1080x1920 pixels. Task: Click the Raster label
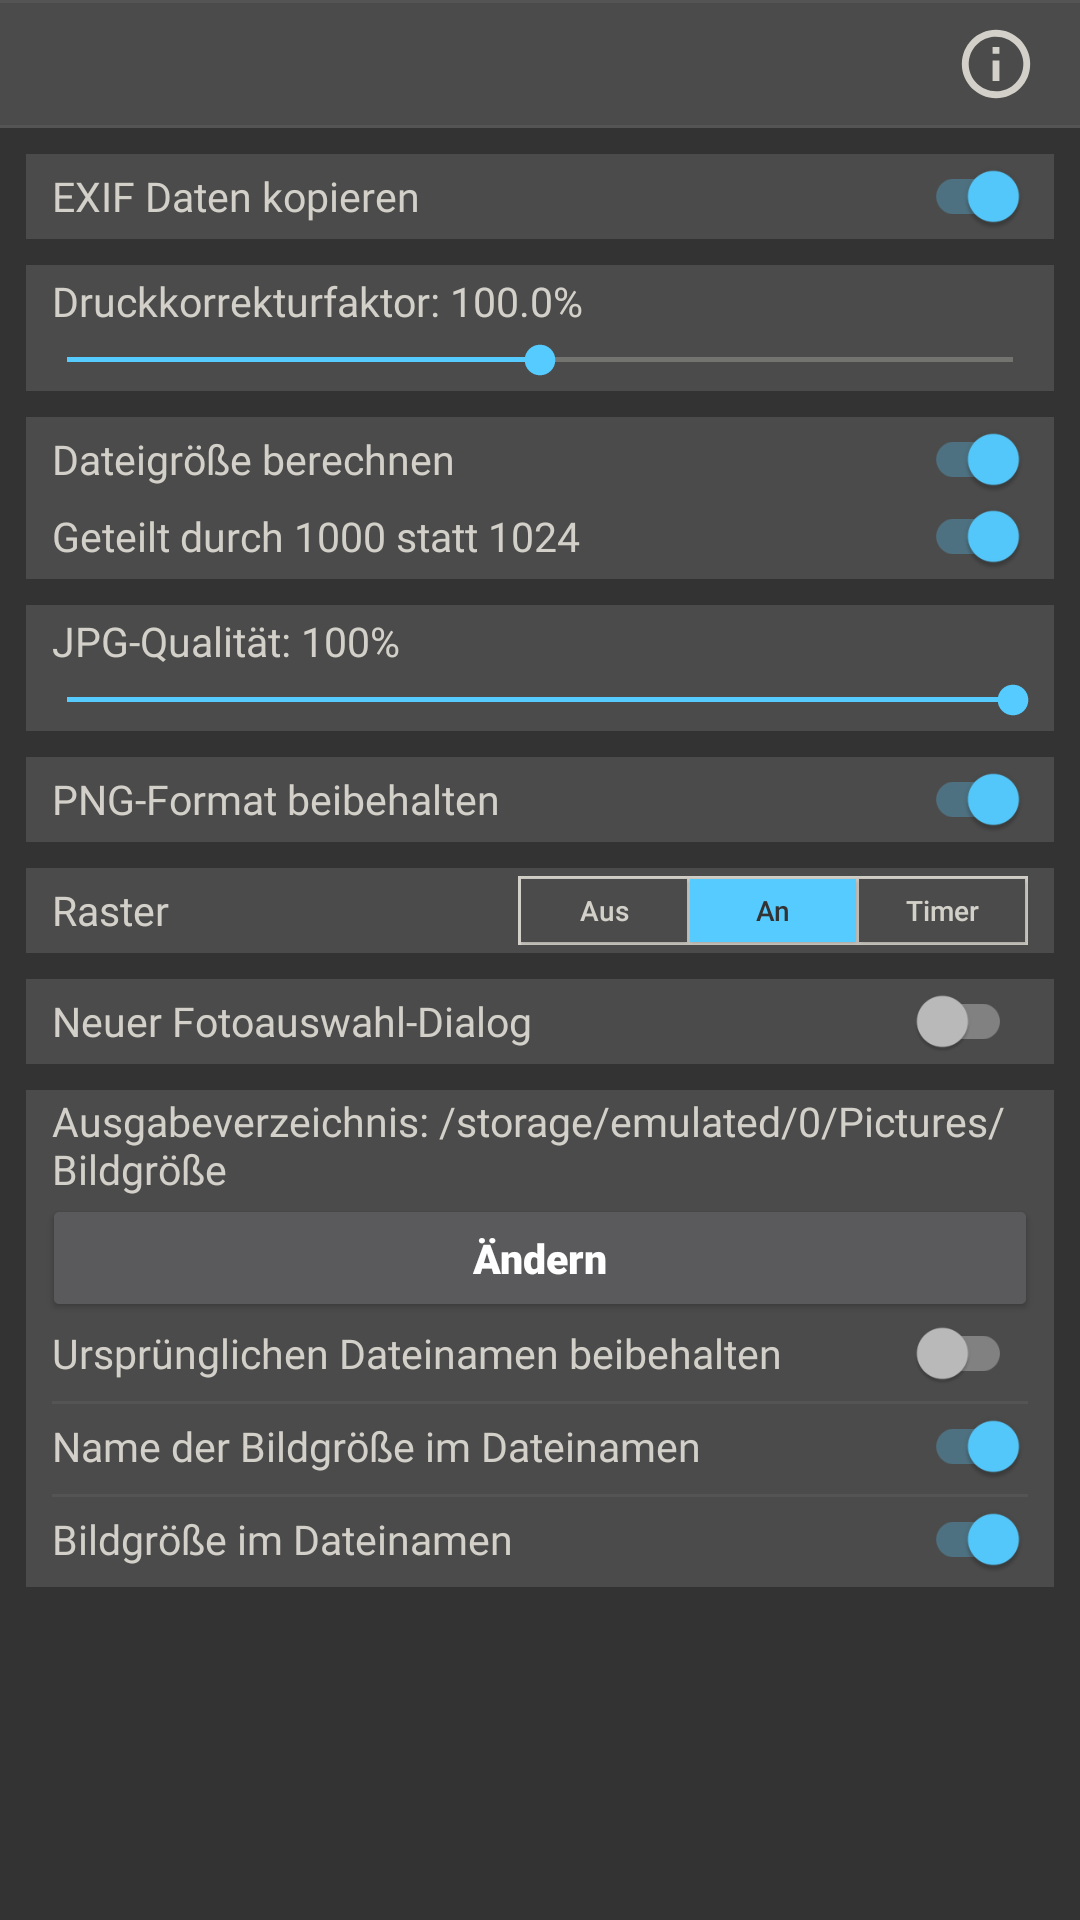click(x=111, y=912)
